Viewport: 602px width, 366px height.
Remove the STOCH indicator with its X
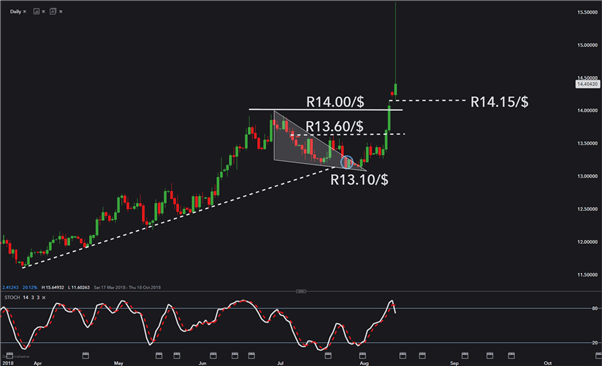pos(44,298)
